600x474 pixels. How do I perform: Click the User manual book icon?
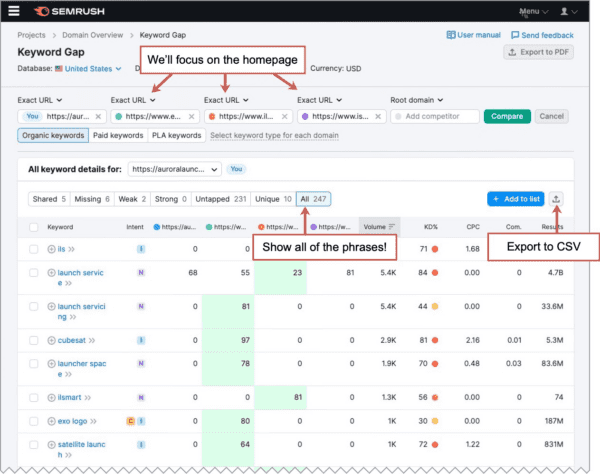tap(451, 35)
